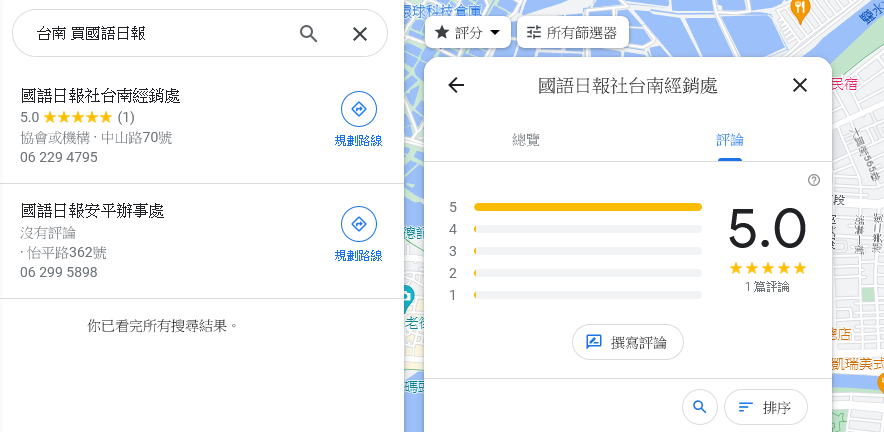Filter reviews by the 5-star rating bar

pos(587,207)
